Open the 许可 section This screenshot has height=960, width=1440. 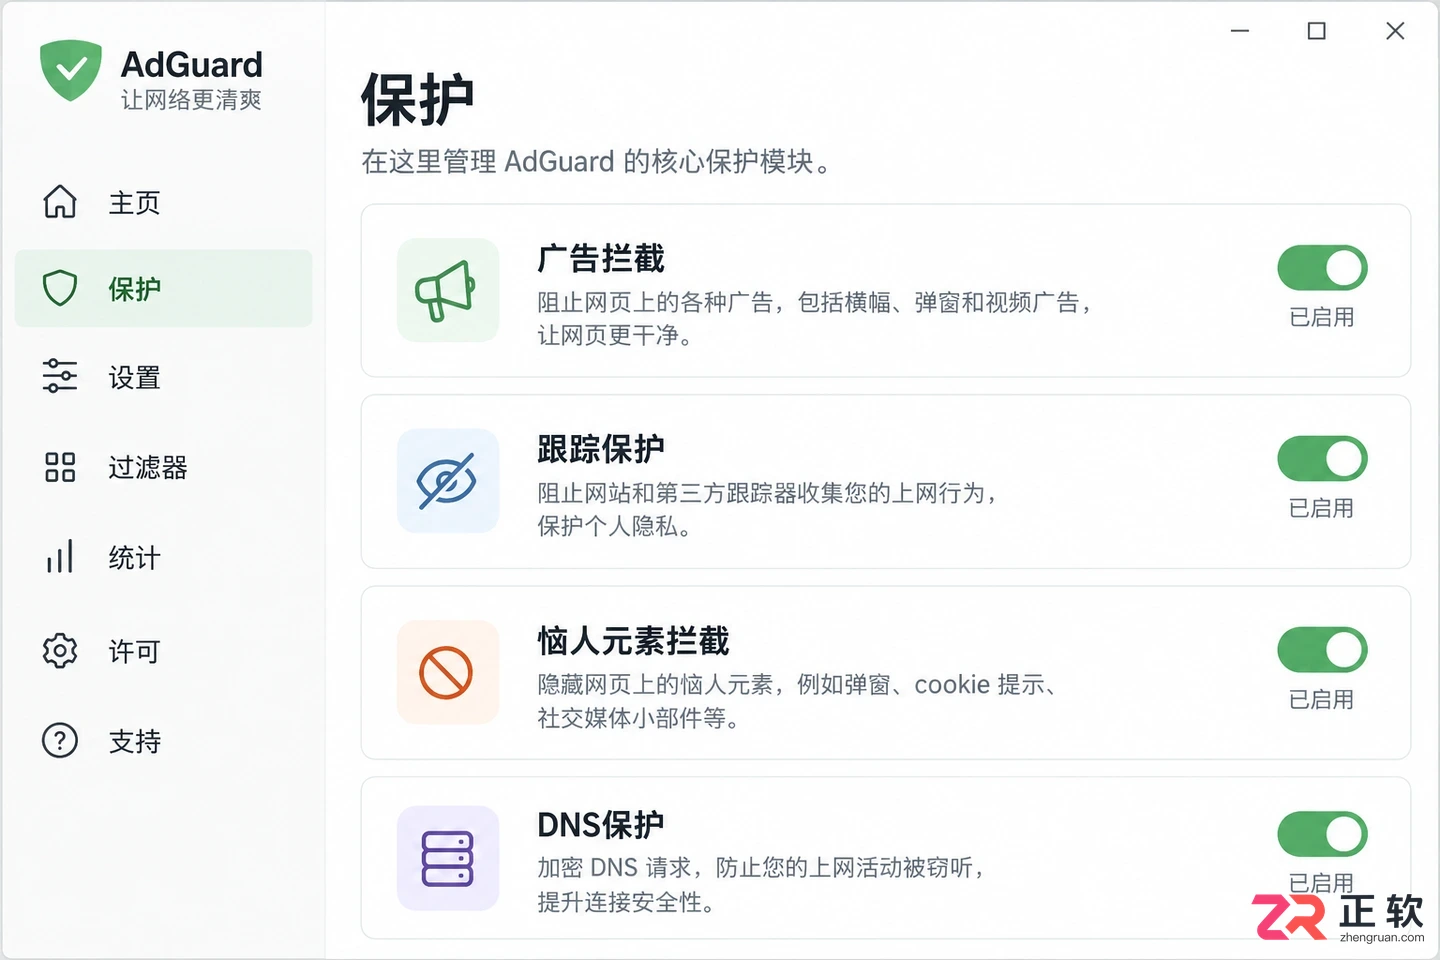coord(164,651)
